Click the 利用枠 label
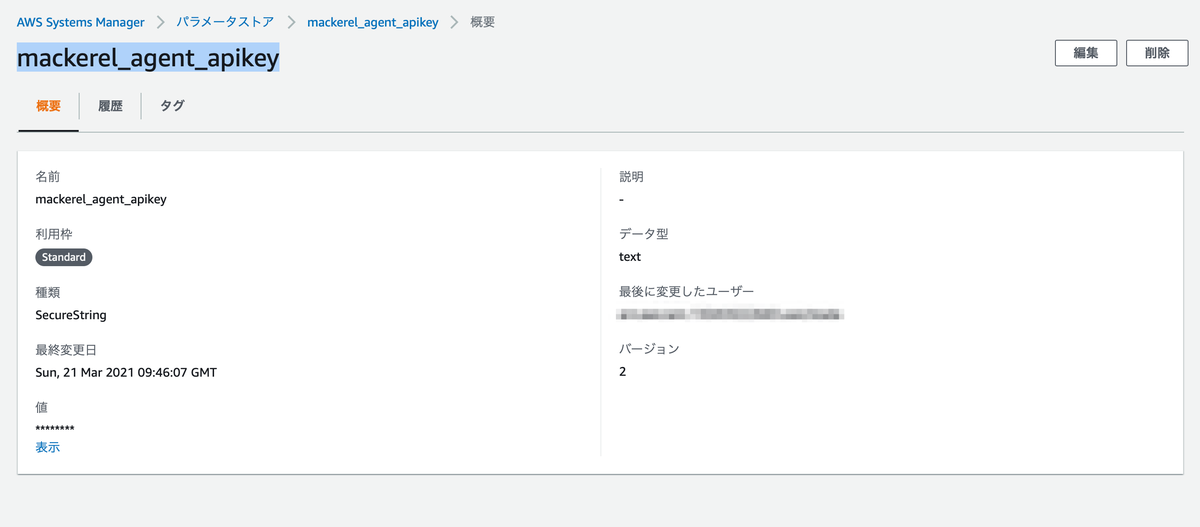The width and height of the screenshot is (1200, 527). pyautogui.click(x=54, y=234)
